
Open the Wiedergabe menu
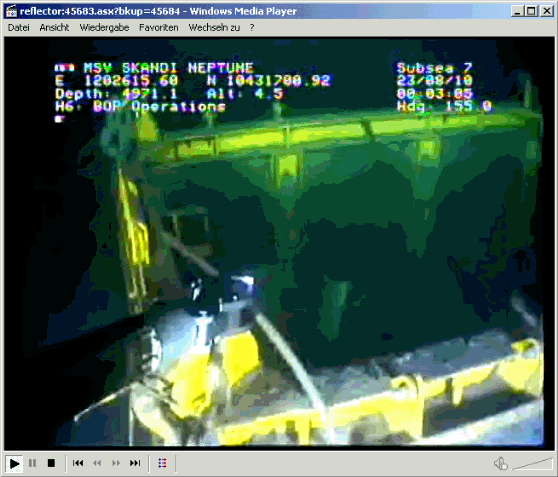(104, 27)
